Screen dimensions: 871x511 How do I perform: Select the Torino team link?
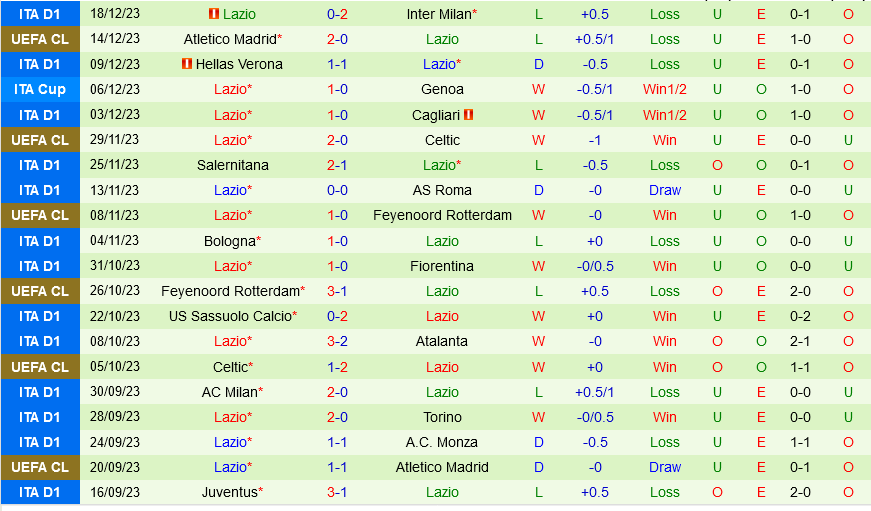pos(442,417)
